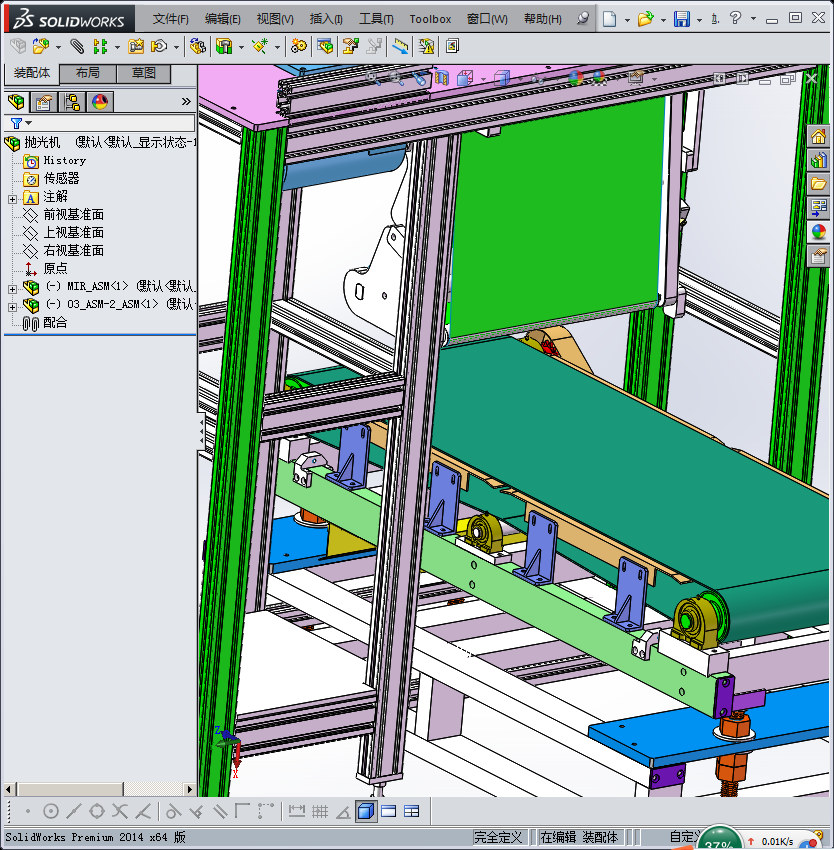The height and width of the screenshot is (850, 834).
Task: Click the Linear Component Pattern icon
Action: [x=100, y=47]
